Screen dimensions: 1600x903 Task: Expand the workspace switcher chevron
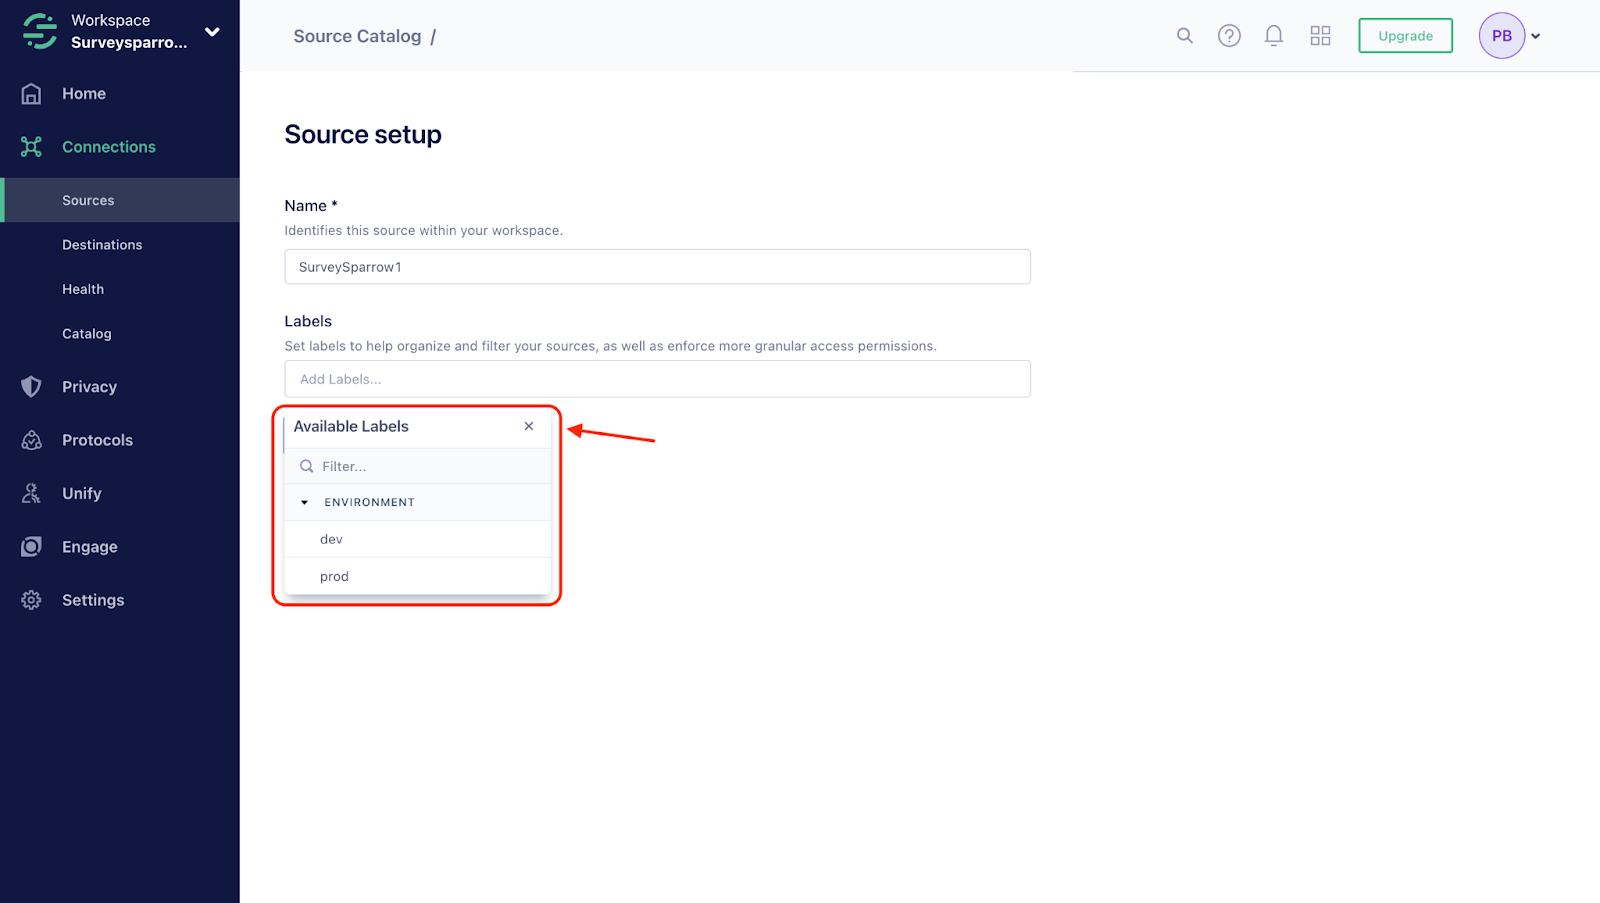(x=212, y=32)
